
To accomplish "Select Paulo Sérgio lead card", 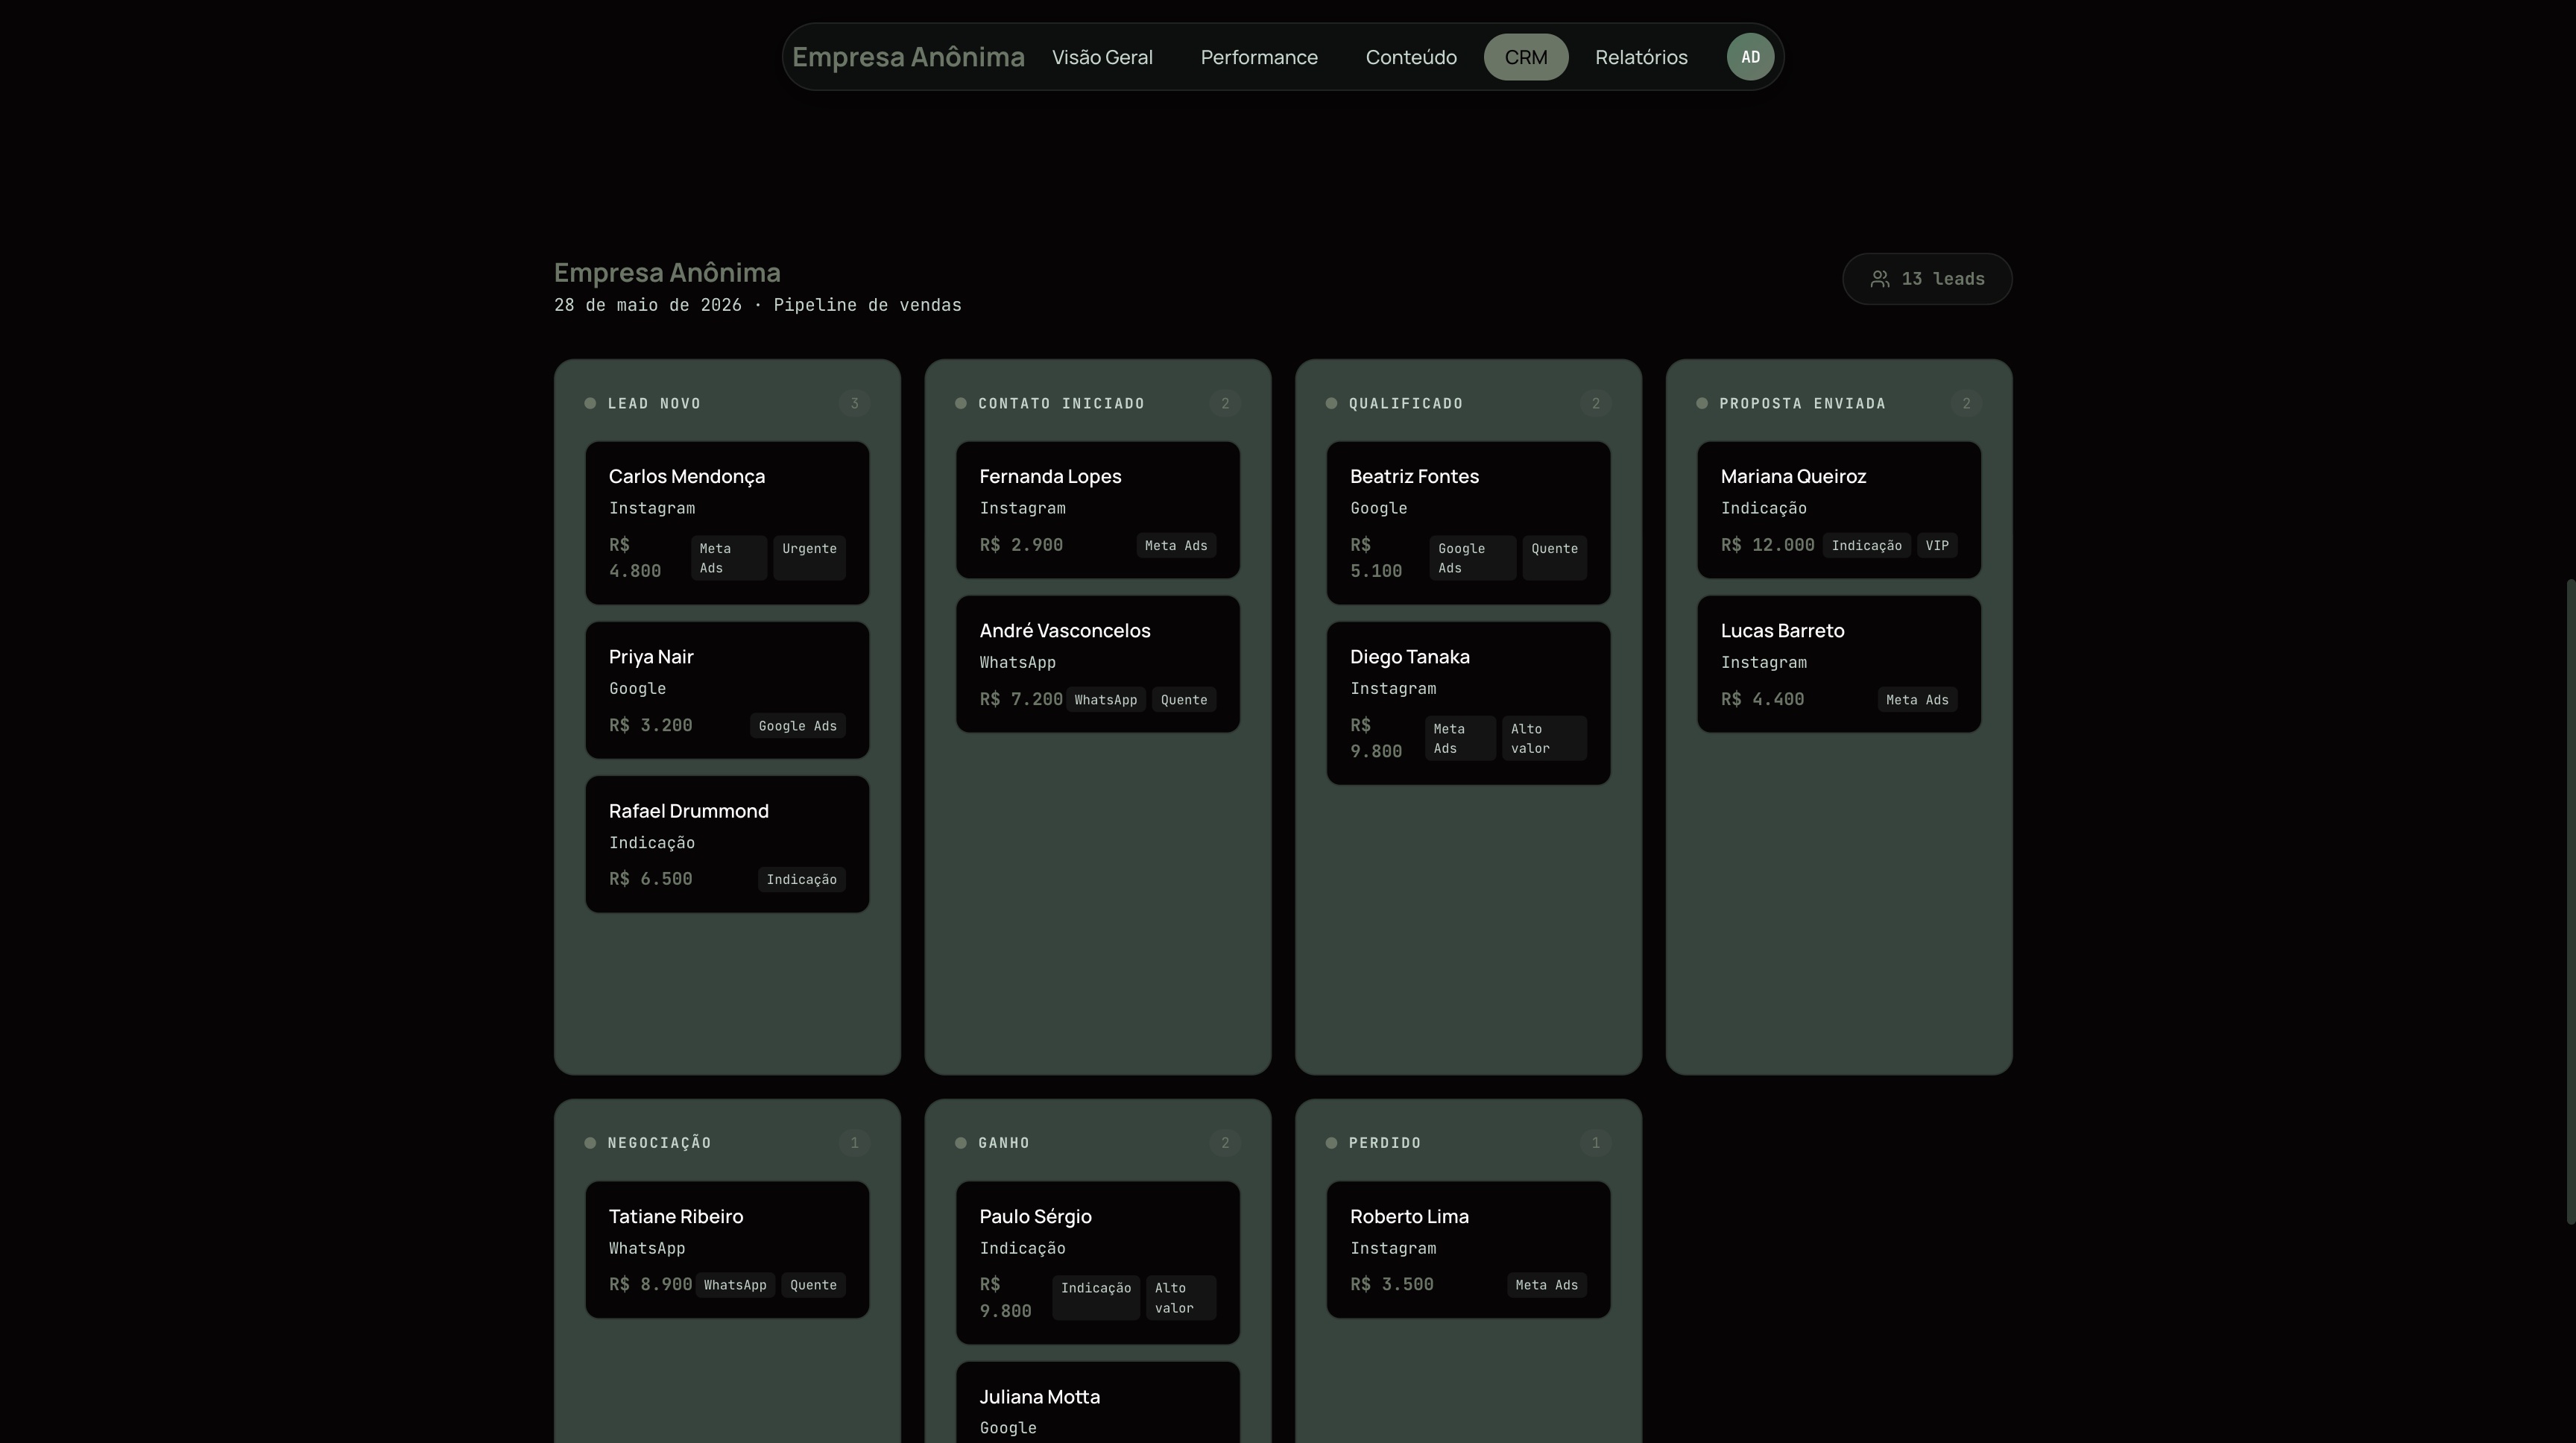I will pos(1098,1263).
